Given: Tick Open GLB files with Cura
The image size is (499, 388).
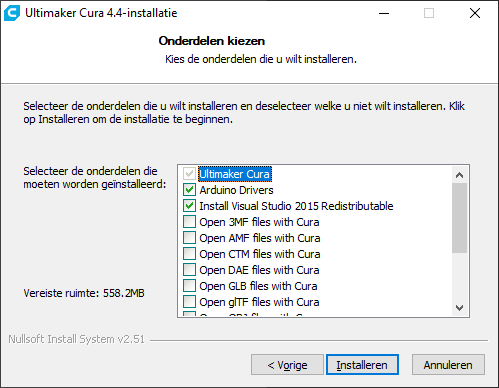Looking at the screenshot, I should tap(189, 286).
